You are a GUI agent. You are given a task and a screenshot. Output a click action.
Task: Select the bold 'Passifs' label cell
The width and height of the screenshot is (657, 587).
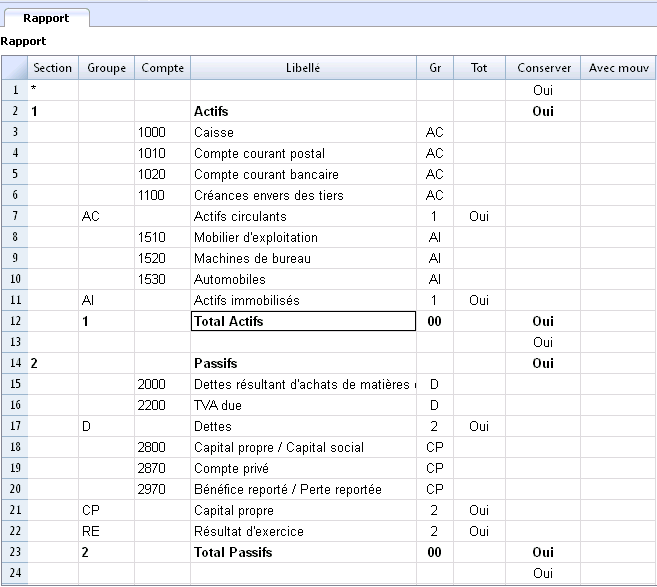[x=303, y=363]
